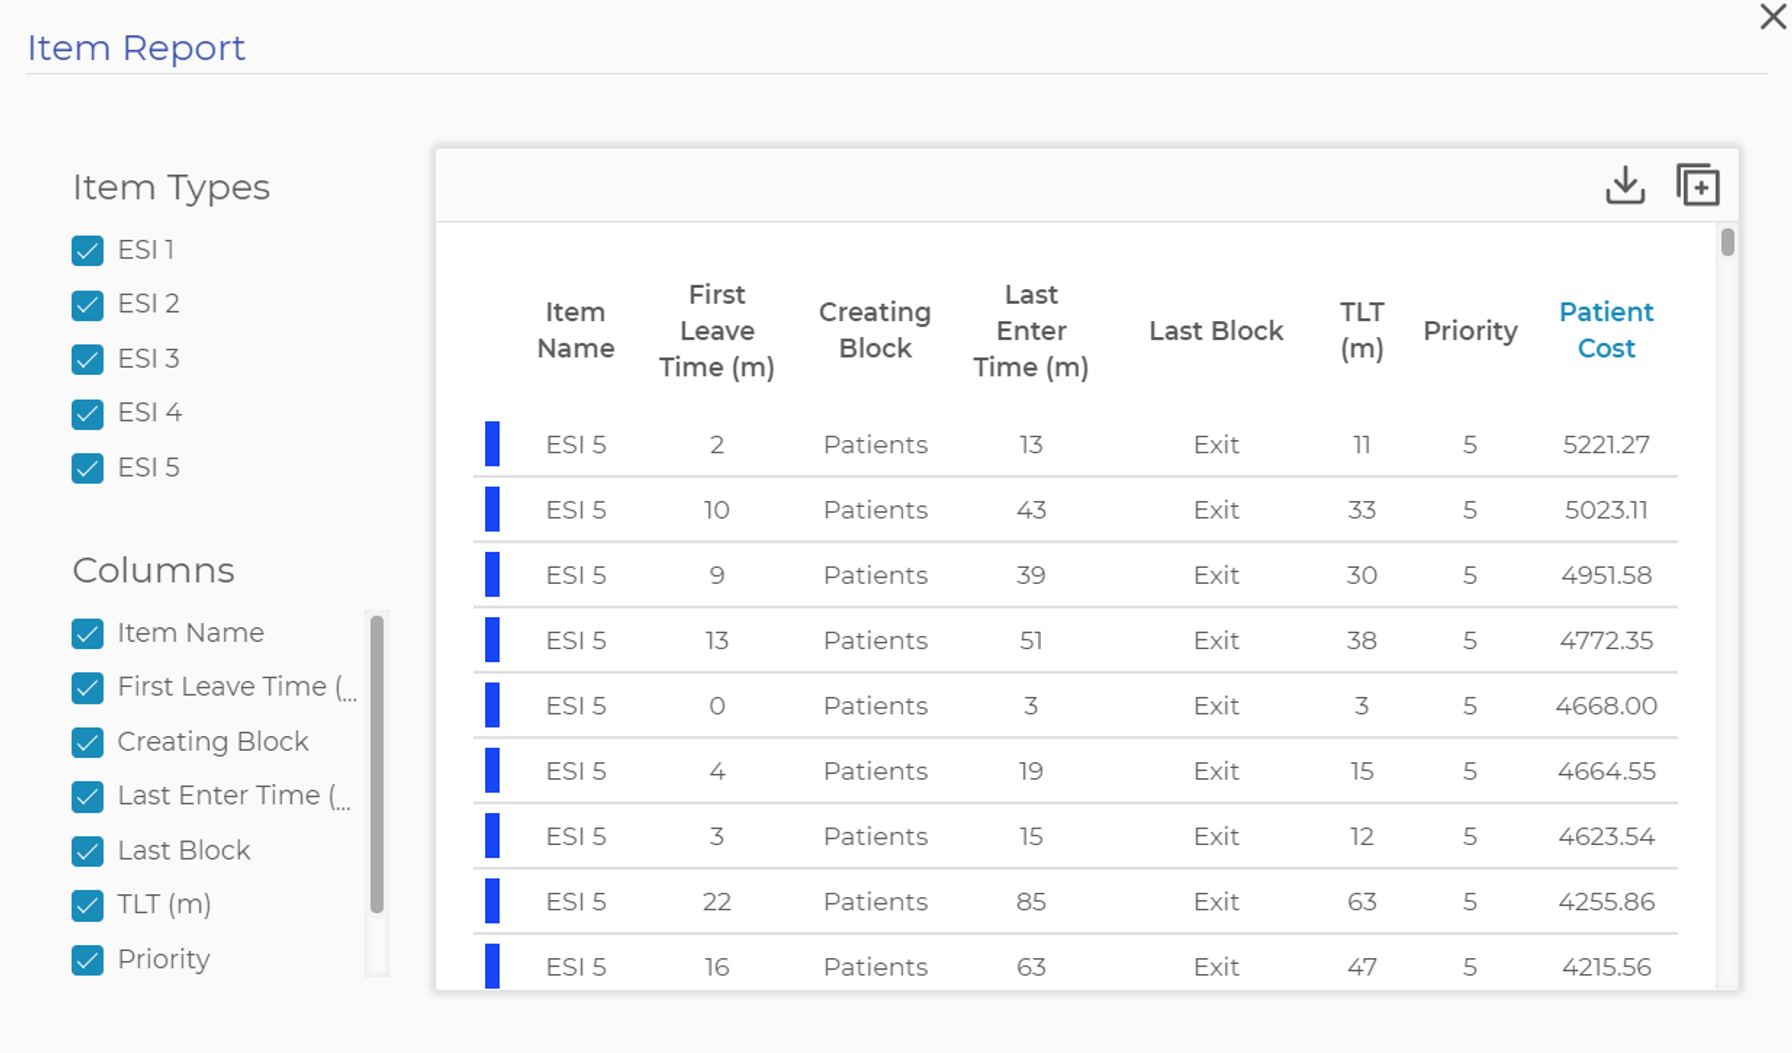Viewport: 1792px width, 1053px height.
Task: Hide the Creating Block column
Action: (88, 742)
